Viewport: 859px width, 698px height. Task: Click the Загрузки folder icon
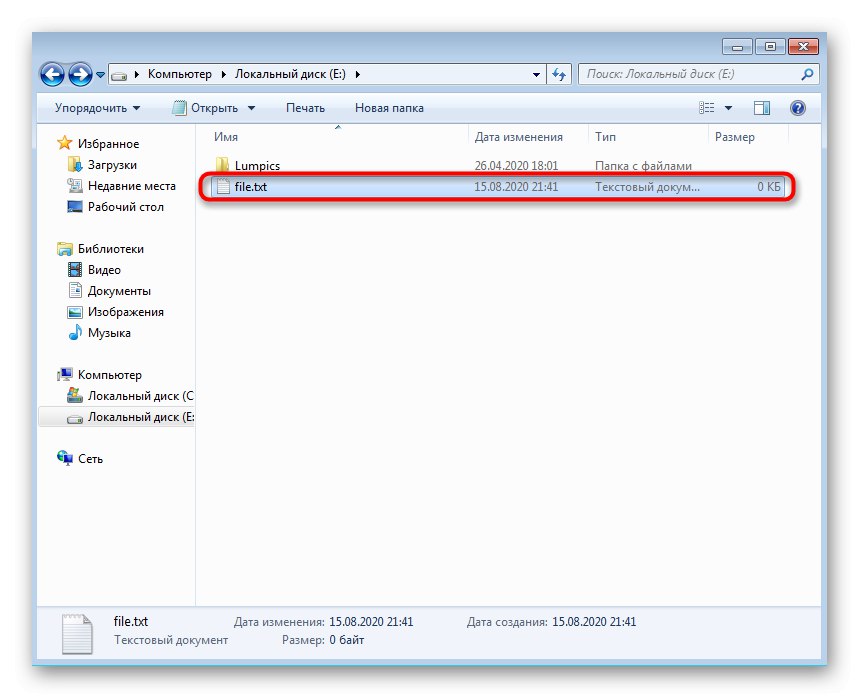[x=74, y=164]
